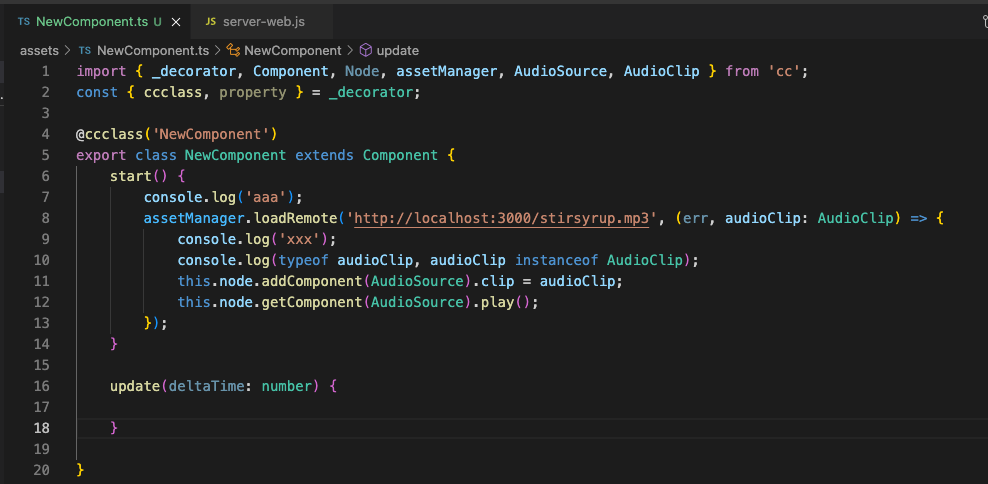Viewport: 988px width, 484px height.
Task: Expand the update breadcrumb symbol
Action: 398,50
